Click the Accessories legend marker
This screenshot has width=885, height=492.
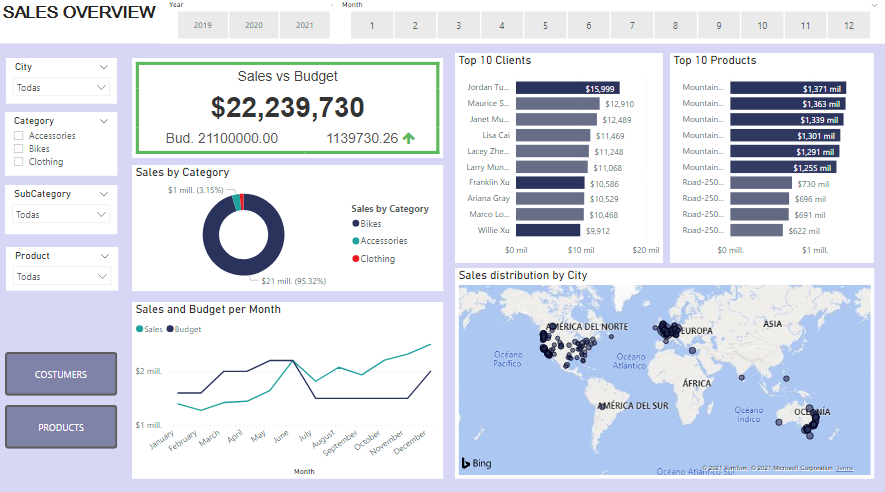click(x=356, y=241)
